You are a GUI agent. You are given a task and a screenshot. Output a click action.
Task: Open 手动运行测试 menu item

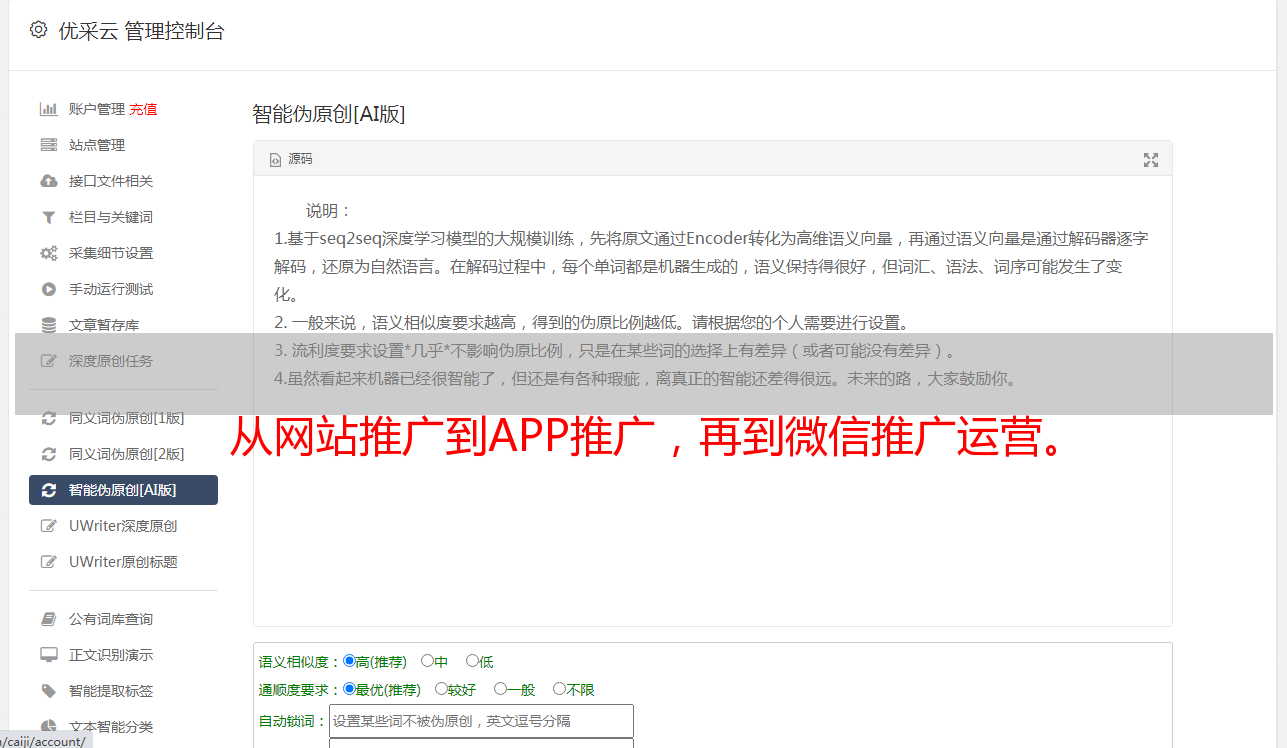click(111, 289)
